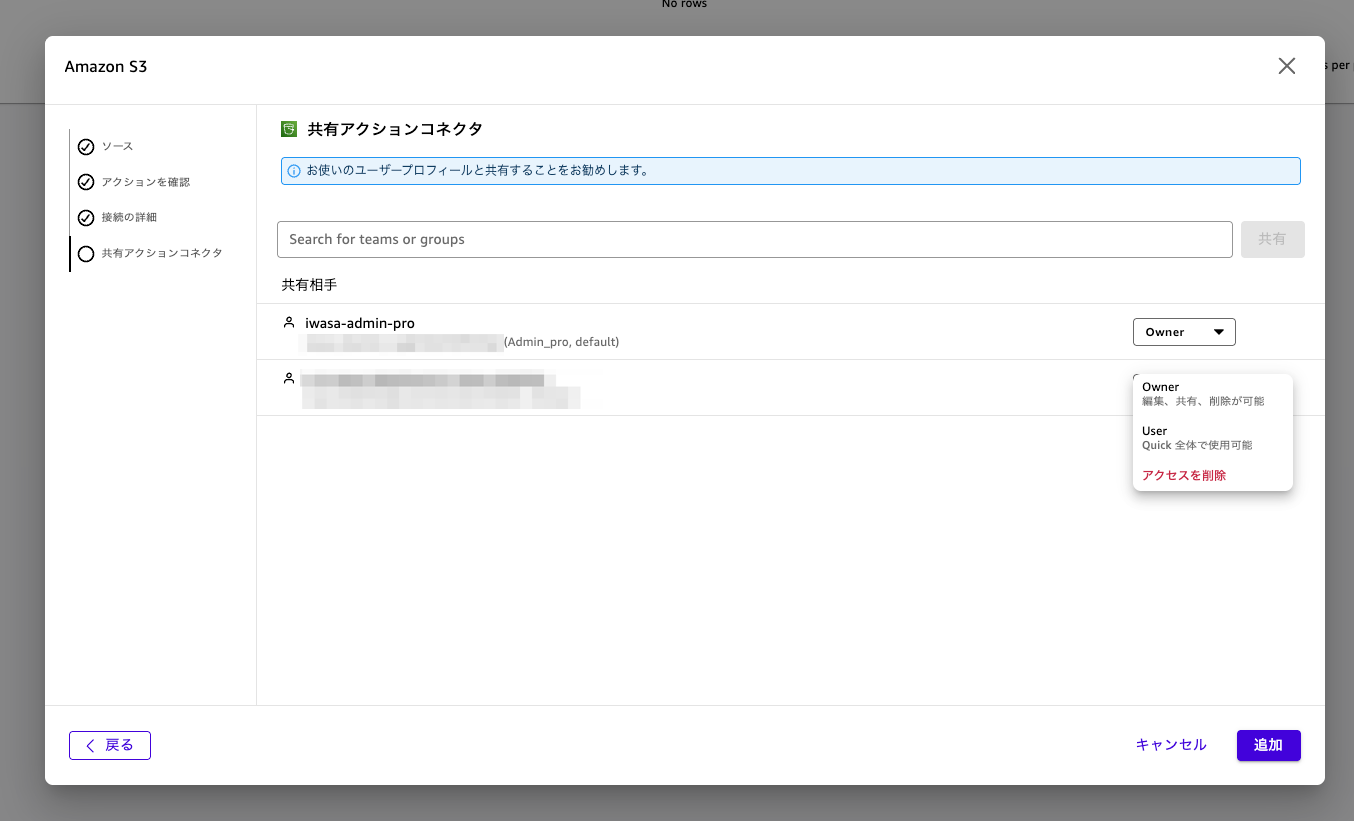Click the キャンセル link
The width and height of the screenshot is (1354, 821).
click(1171, 745)
